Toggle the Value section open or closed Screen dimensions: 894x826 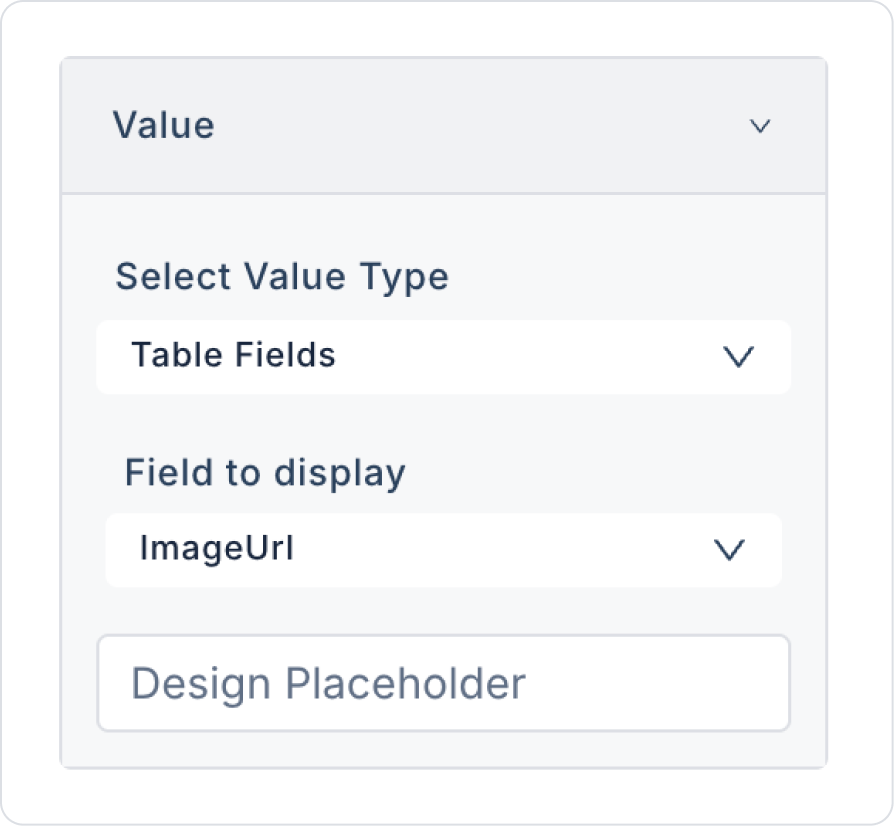point(760,126)
